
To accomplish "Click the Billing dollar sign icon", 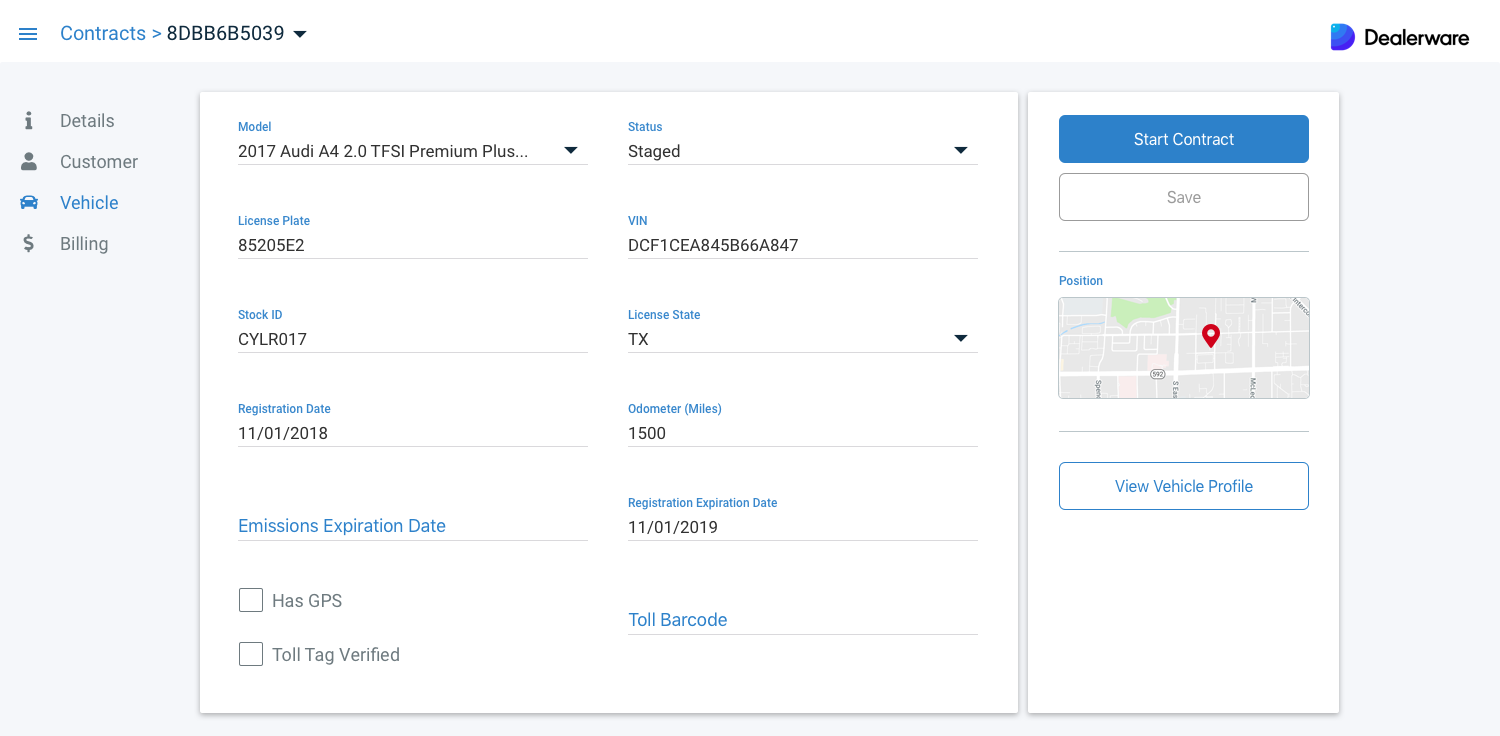I will tap(29, 244).
